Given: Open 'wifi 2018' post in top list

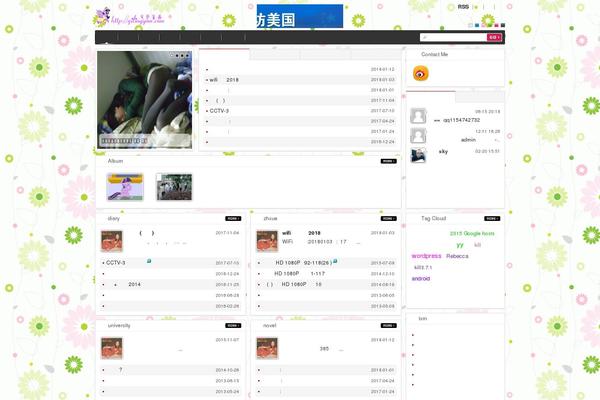Looking at the screenshot, I should [x=224, y=80].
